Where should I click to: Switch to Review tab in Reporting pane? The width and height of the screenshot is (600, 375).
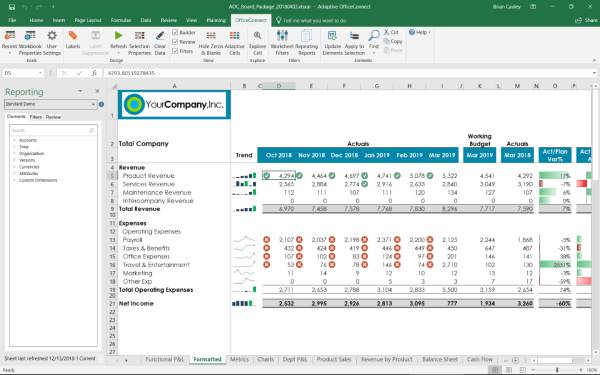tap(53, 117)
